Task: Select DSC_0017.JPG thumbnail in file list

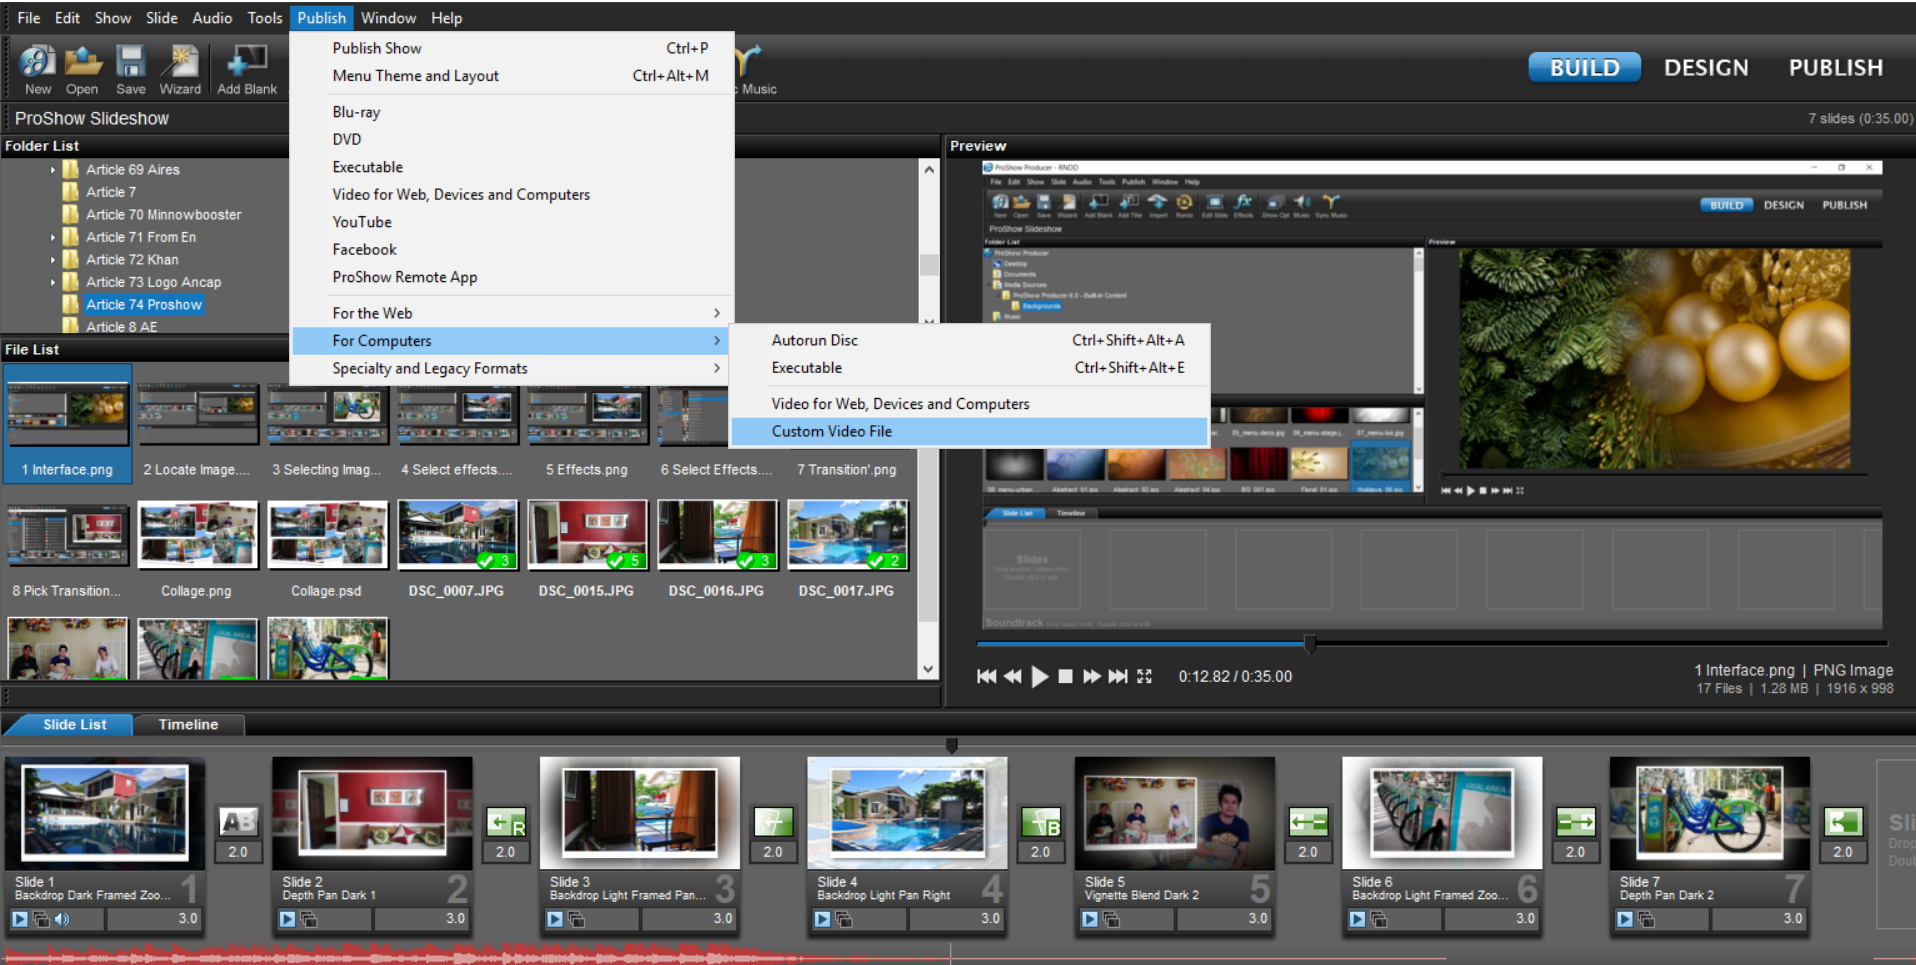Action: 848,535
